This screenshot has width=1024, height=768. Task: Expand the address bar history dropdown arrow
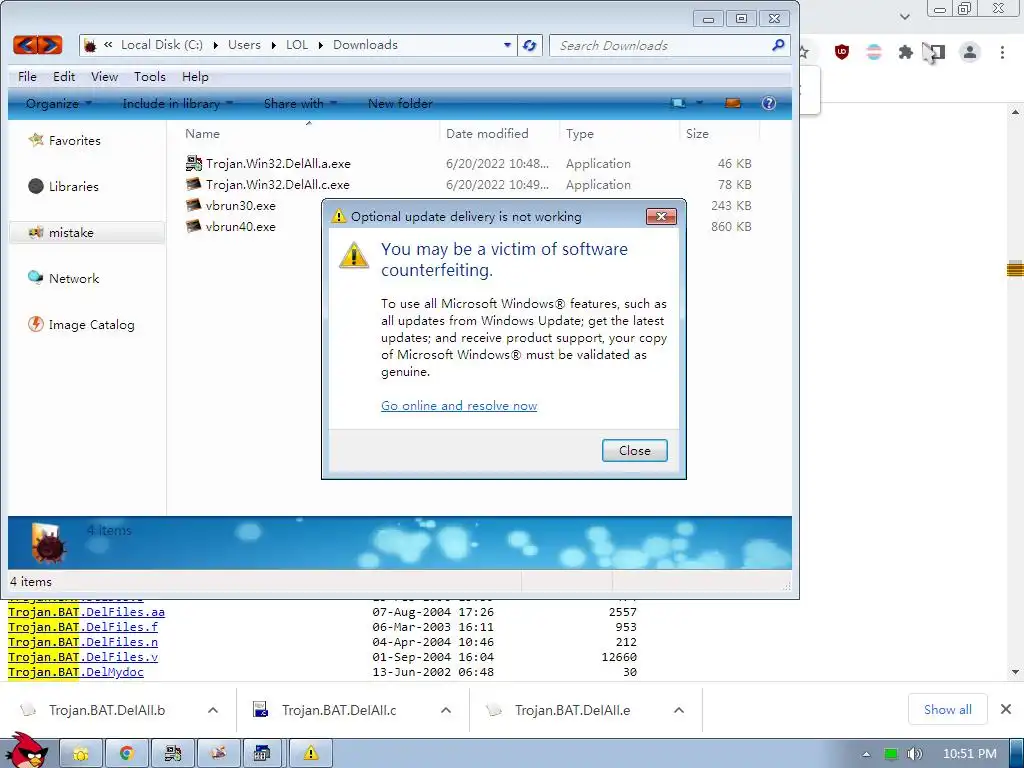click(x=507, y=45)
